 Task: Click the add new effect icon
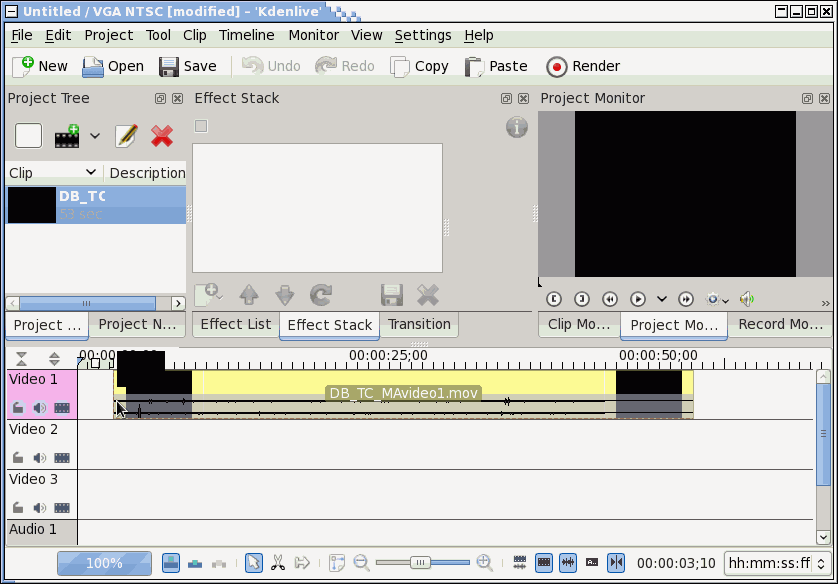pos(208,295)
